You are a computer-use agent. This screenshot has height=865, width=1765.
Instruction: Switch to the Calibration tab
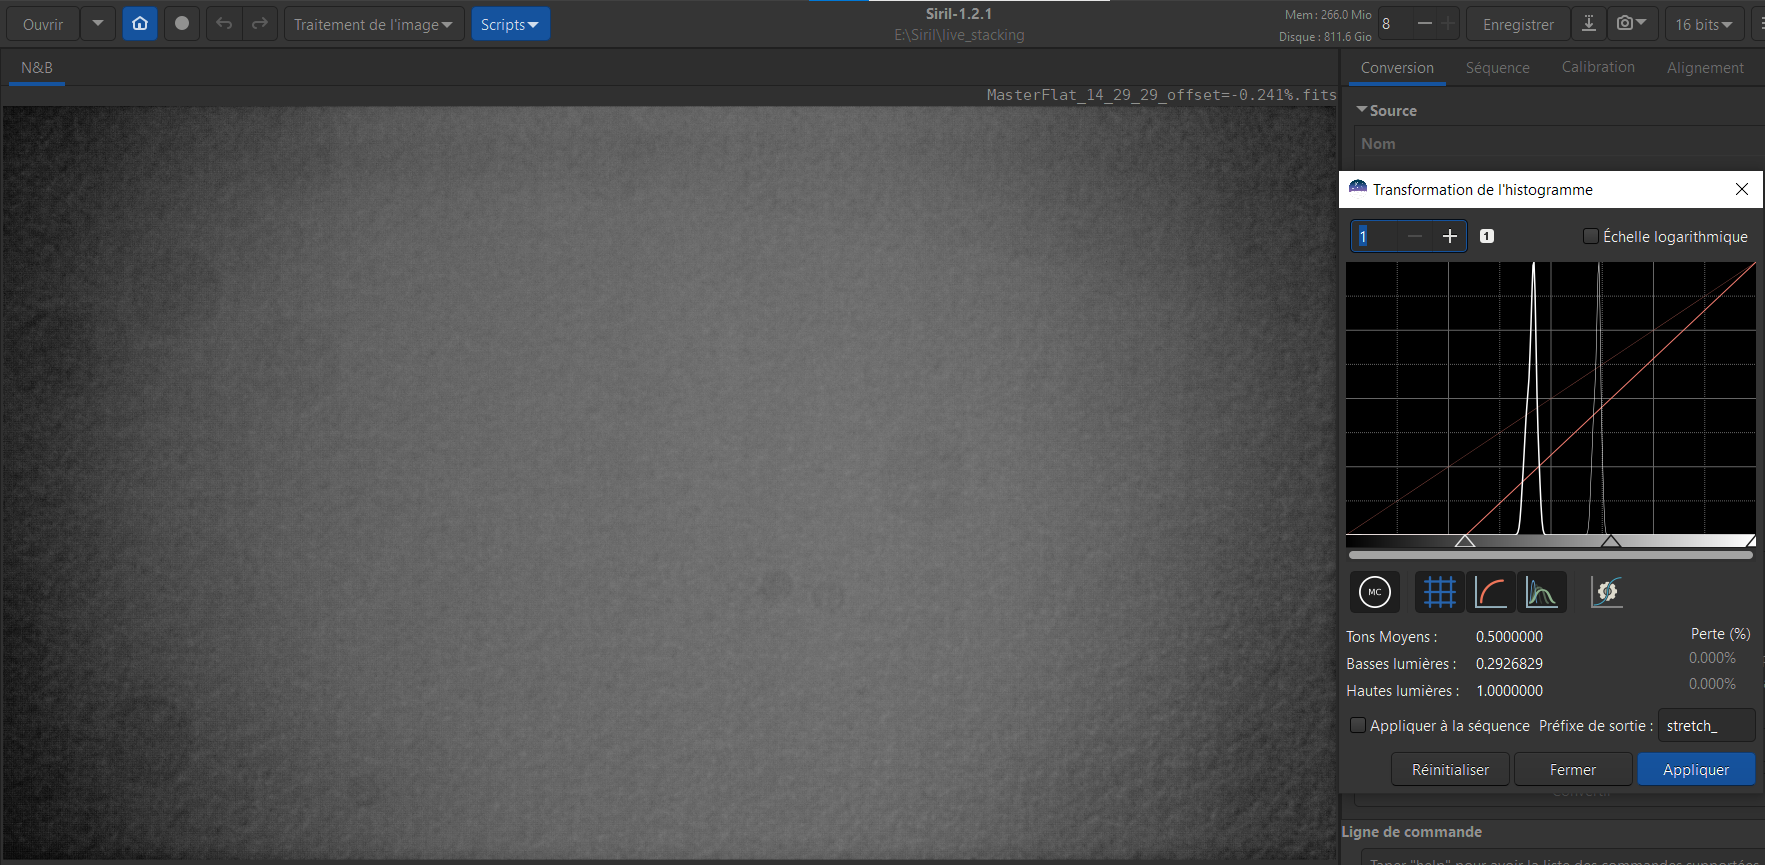click(x=1598, y=67)
